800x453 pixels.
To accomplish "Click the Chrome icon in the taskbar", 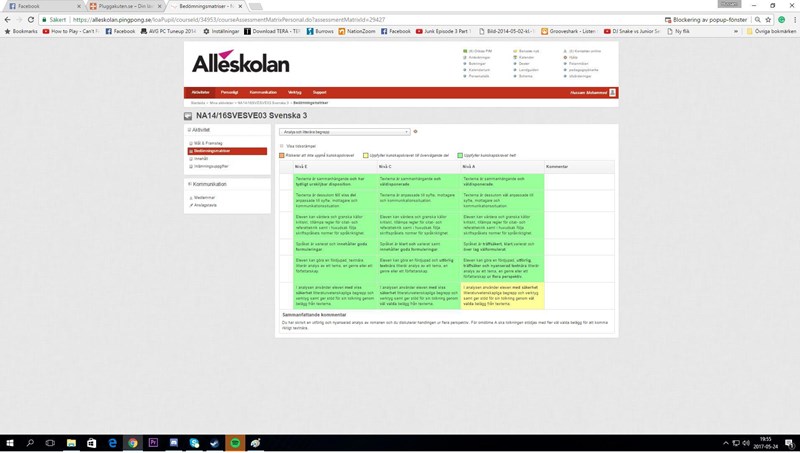I will (x=132, y=442).
